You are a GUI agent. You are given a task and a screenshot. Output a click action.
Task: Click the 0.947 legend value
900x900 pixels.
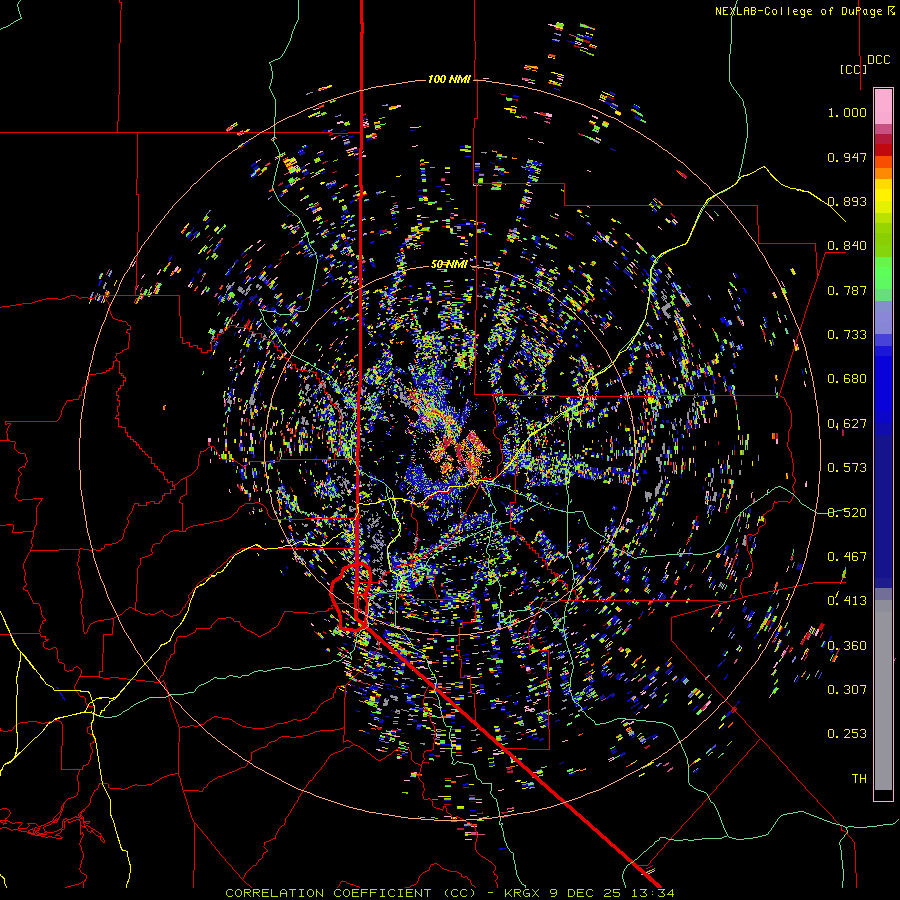pos(847,157)
